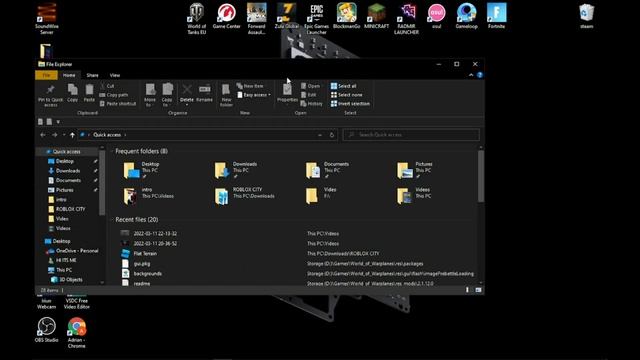Click the Paste ribbon icon
640x360 pixels.
coord(89,93)
